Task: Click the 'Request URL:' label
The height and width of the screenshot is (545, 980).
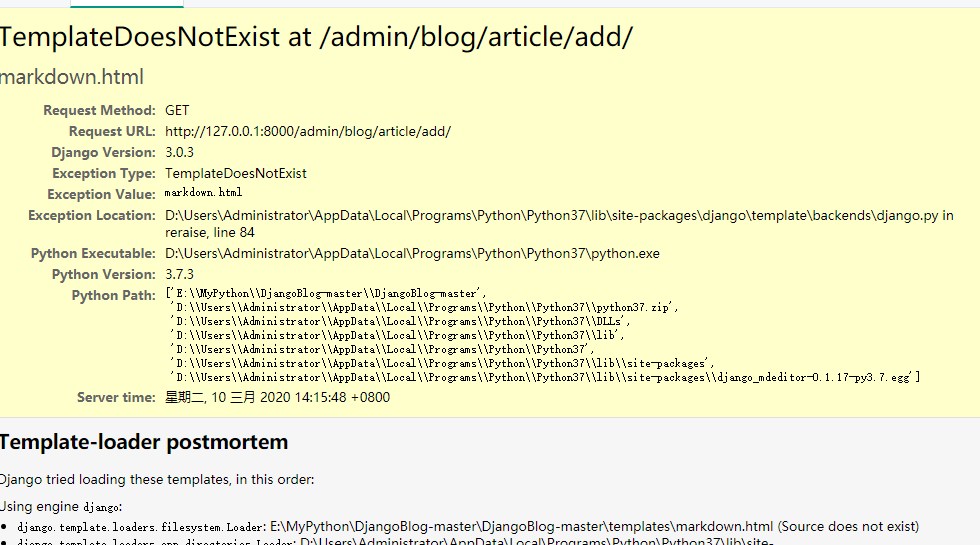Action: click(x=112, y=132)
